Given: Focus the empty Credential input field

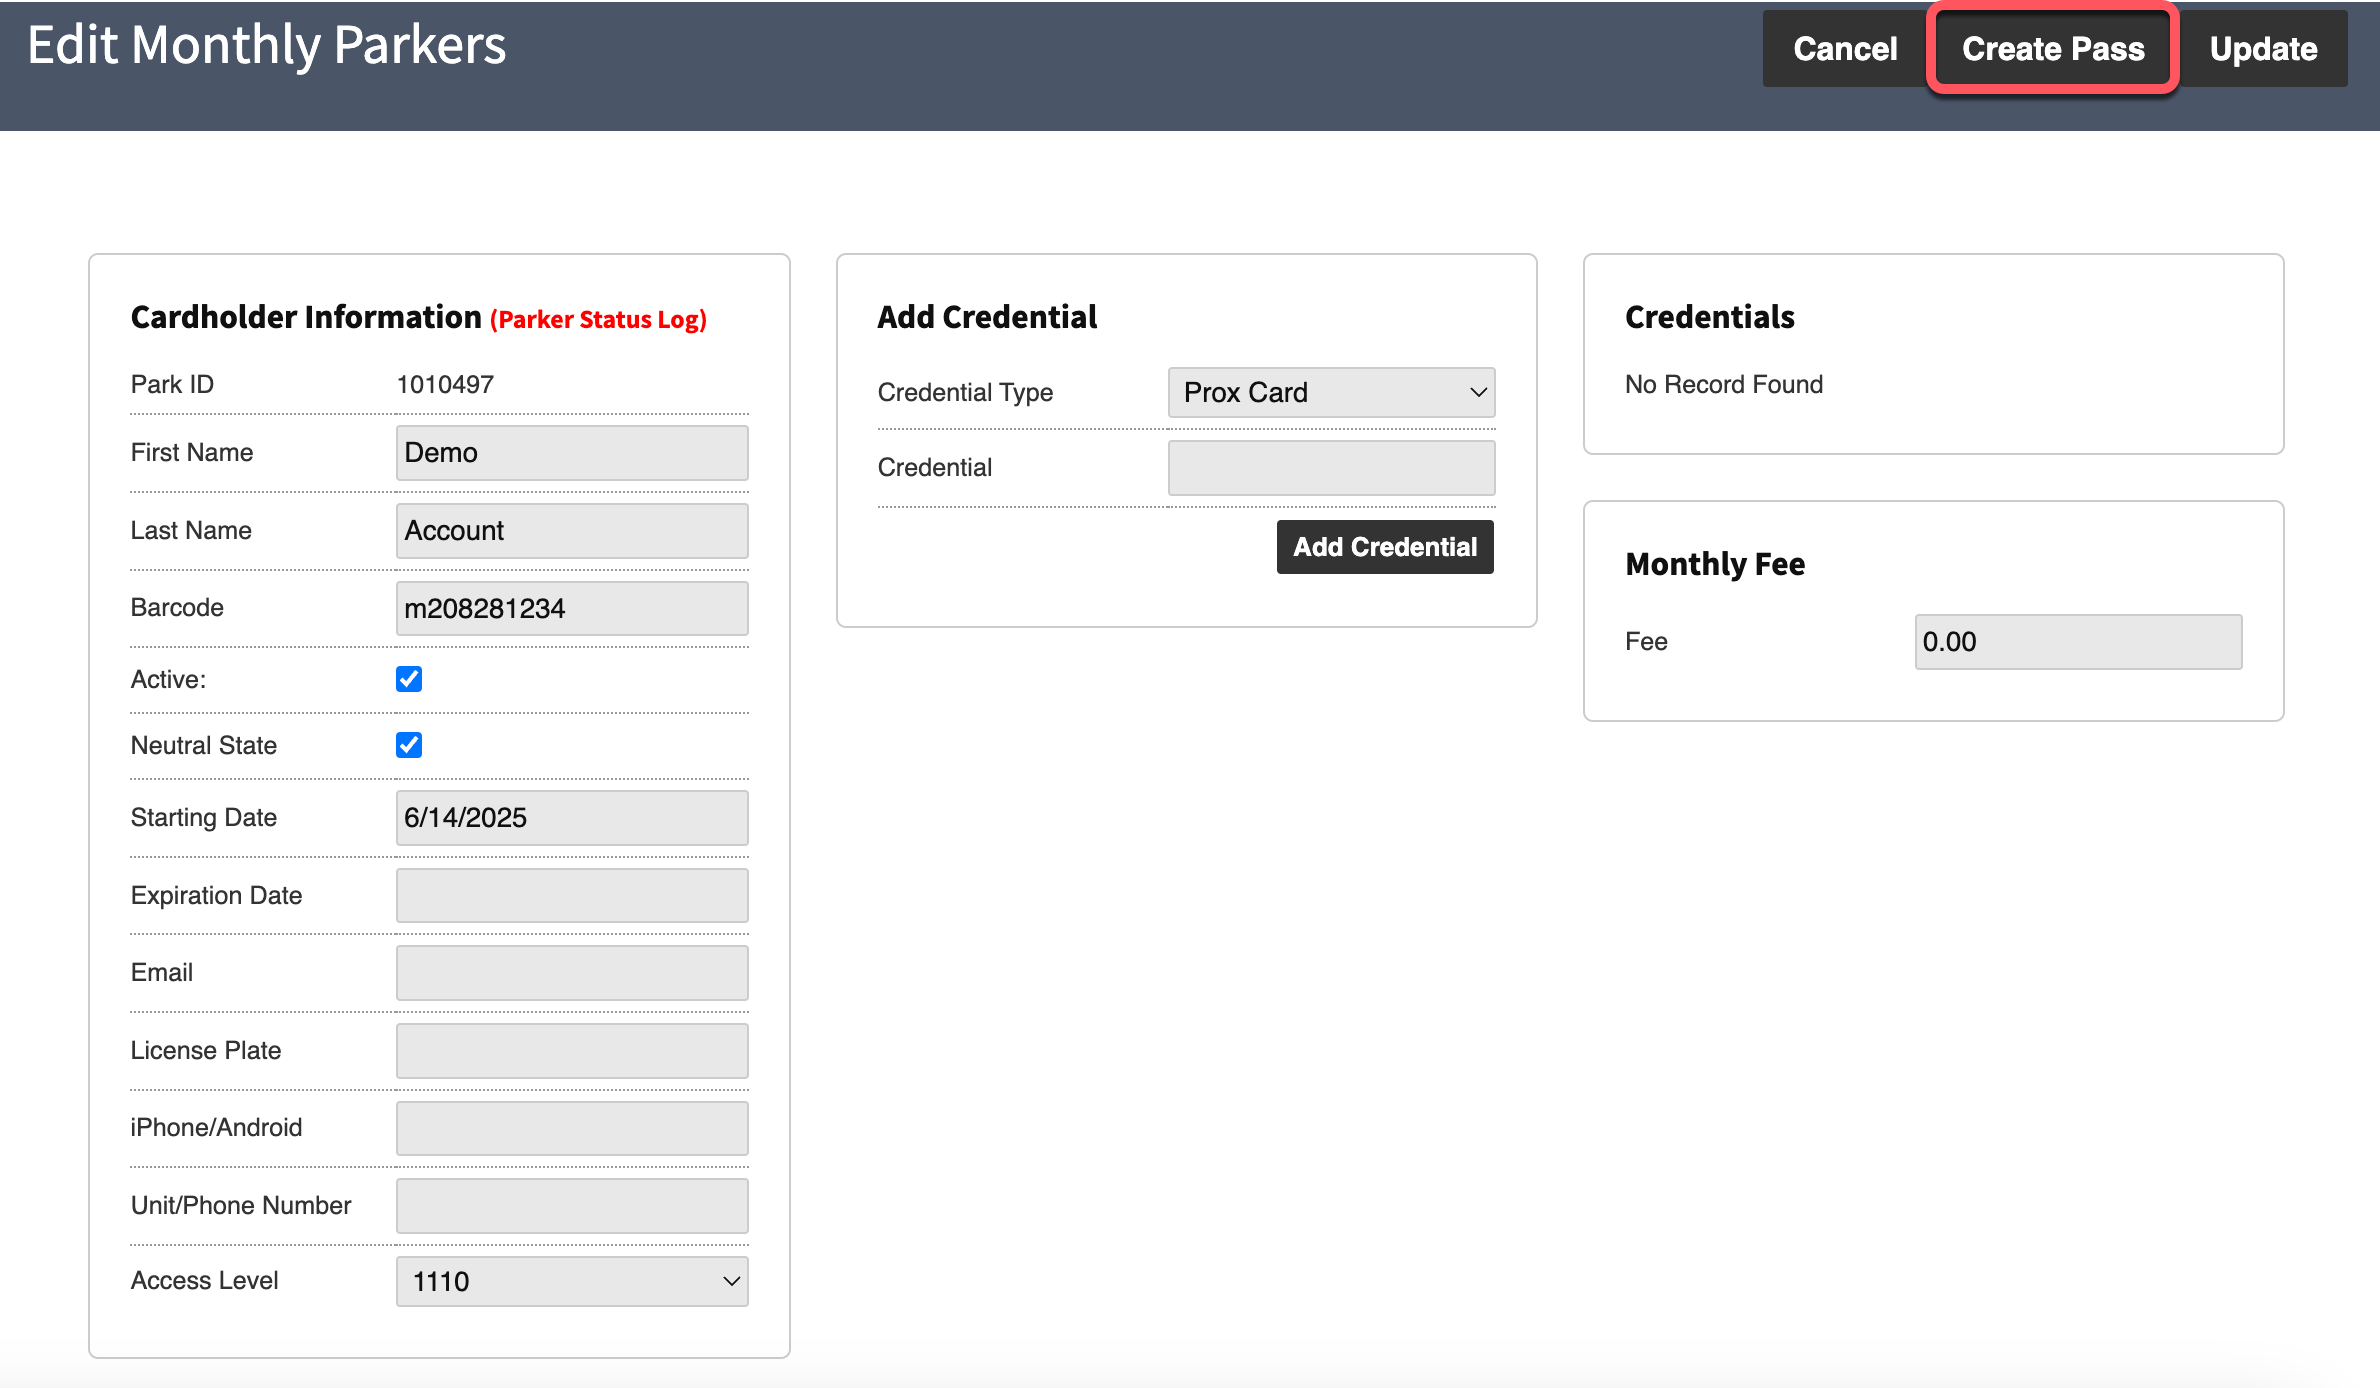Looking at the screenshot, I should tap(1331, 468).
